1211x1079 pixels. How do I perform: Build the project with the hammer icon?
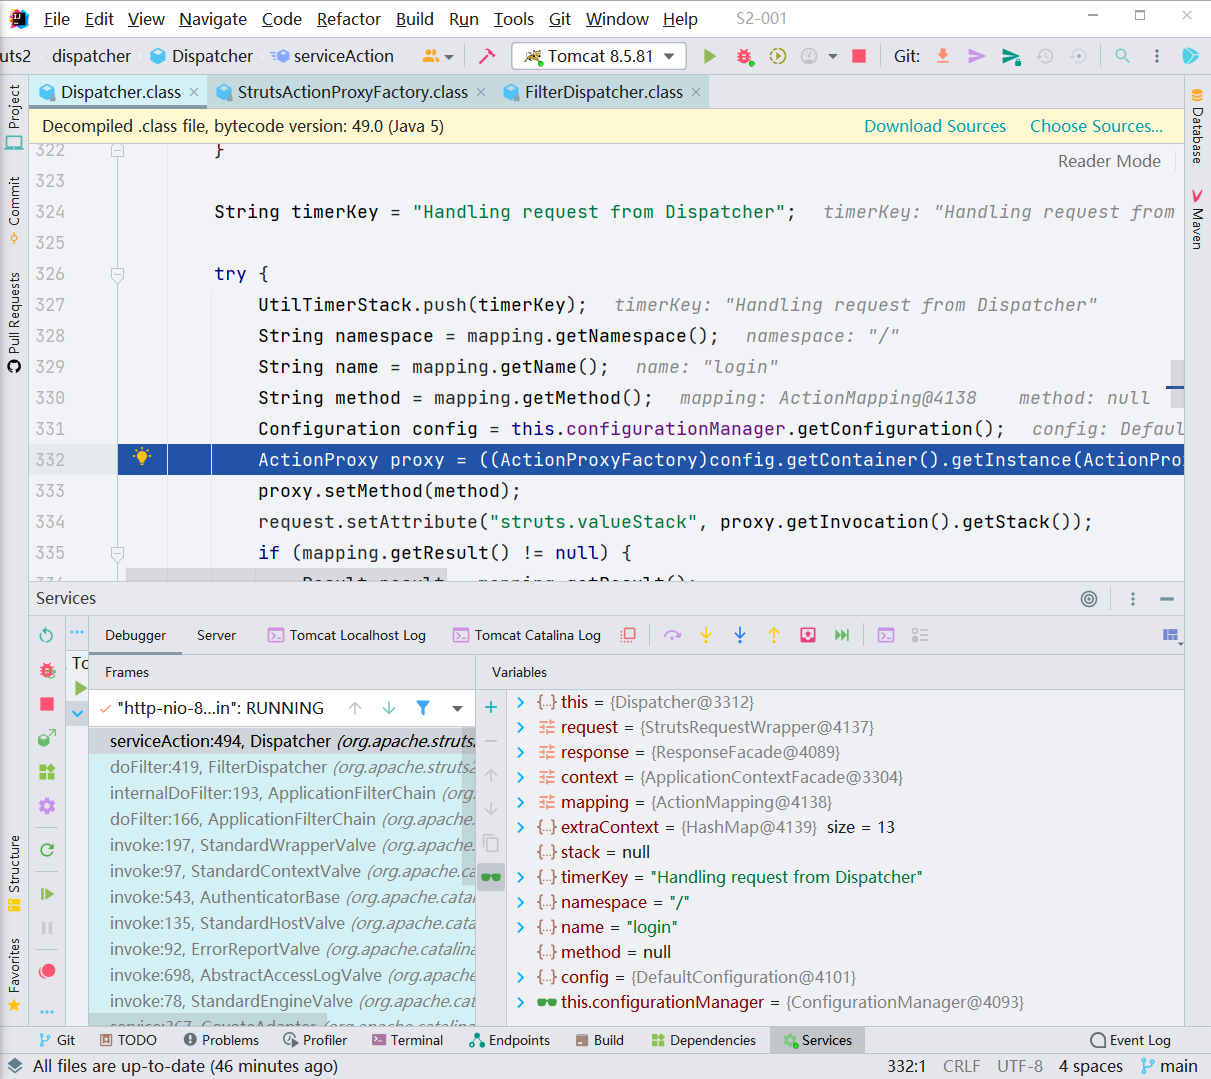point(487,56)
